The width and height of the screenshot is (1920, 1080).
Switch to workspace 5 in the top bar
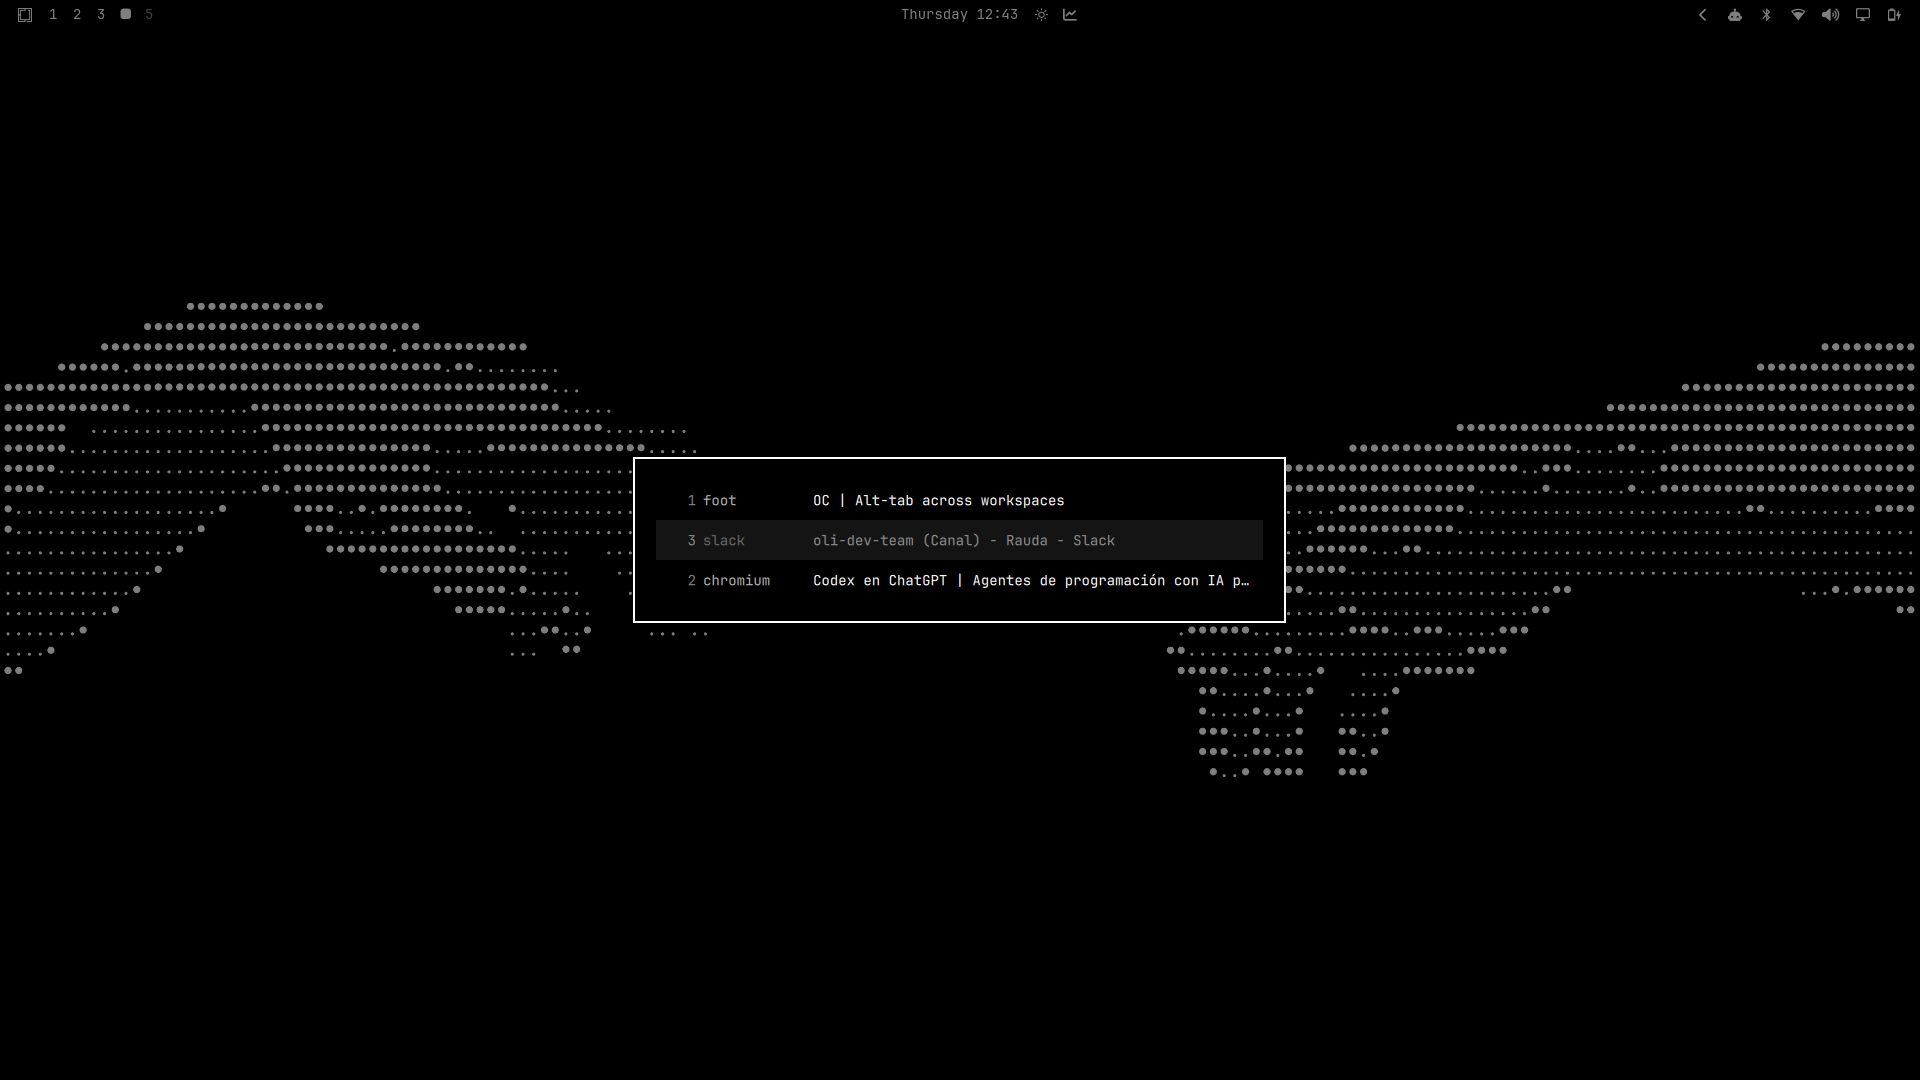tap(149, 15)
